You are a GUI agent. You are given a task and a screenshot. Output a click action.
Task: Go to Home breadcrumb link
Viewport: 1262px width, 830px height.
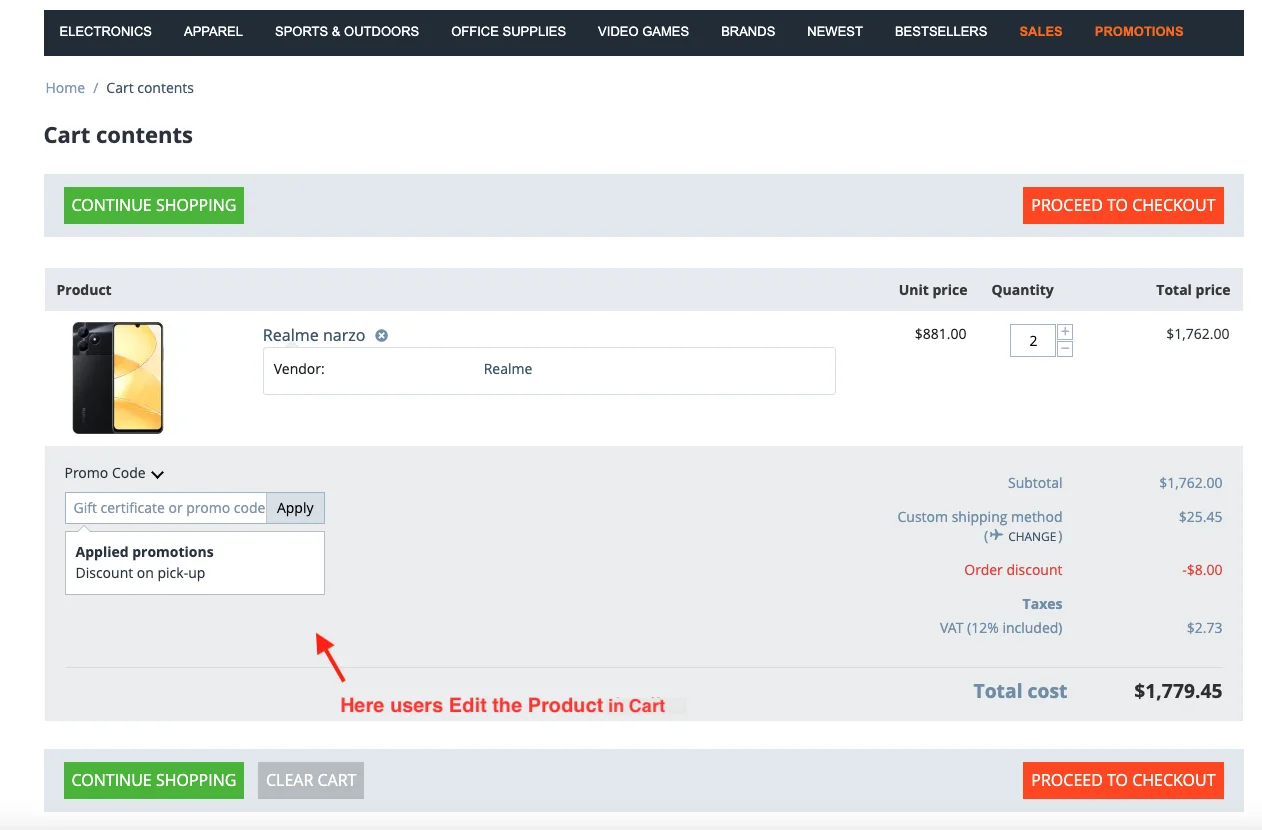pos(65,88)
